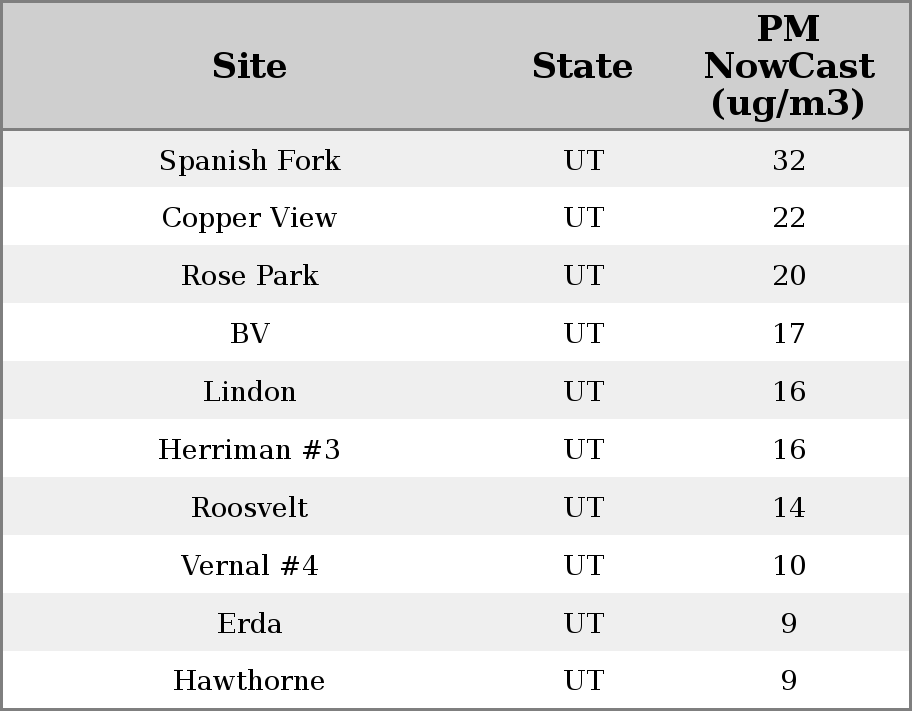The image size is (912, 711).
Task: Click the Erda site name
Action: (249, 624)
